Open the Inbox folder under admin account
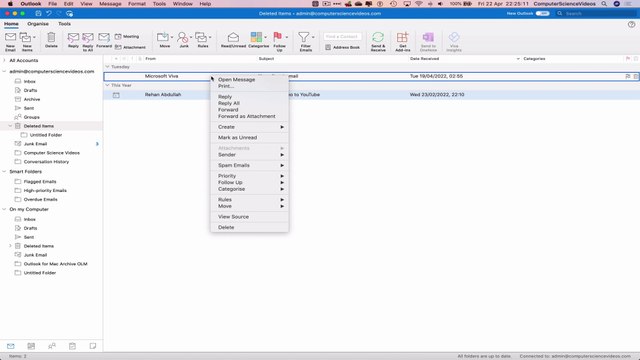 pyautogui.click(x=29, y=82)
